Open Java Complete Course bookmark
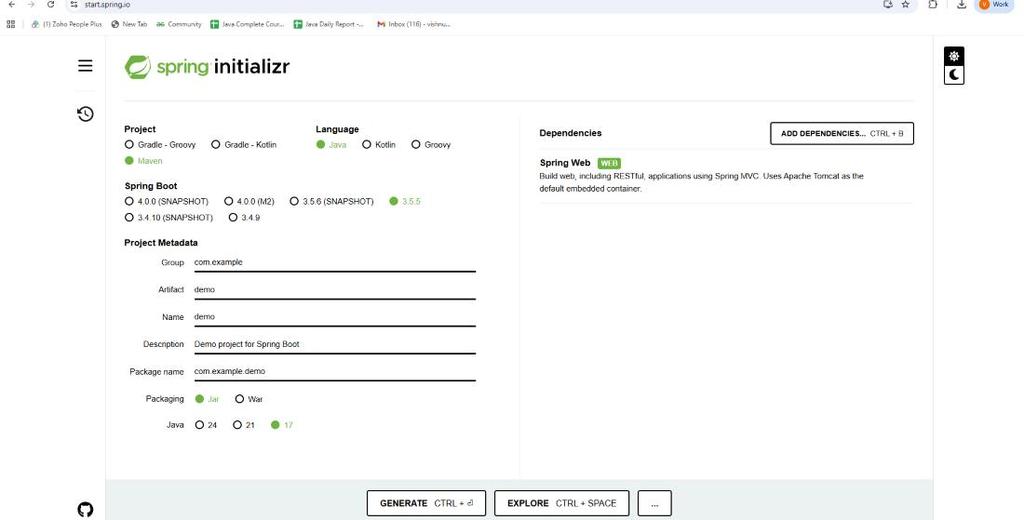The height and width of the screenshot is (520, 1024). pyautogui.click(x=247, y=24)
